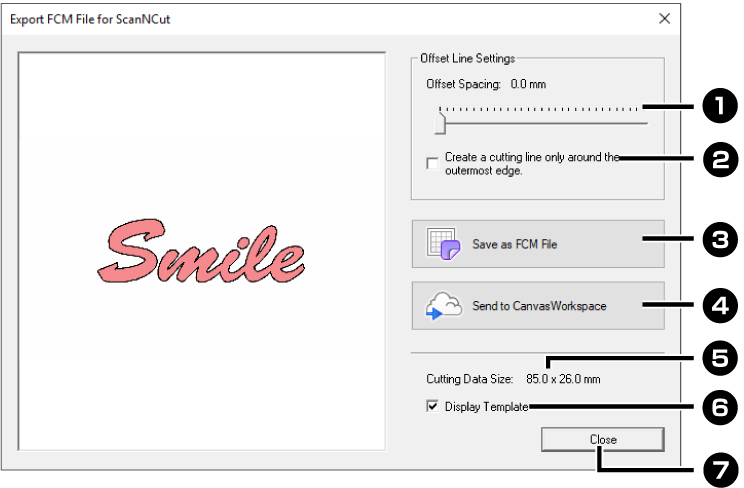Image resolution: width=744 pixels, height=488 pixels.
Task: Click the grid icon on Save as FCM File
Action: click(441, 245)
